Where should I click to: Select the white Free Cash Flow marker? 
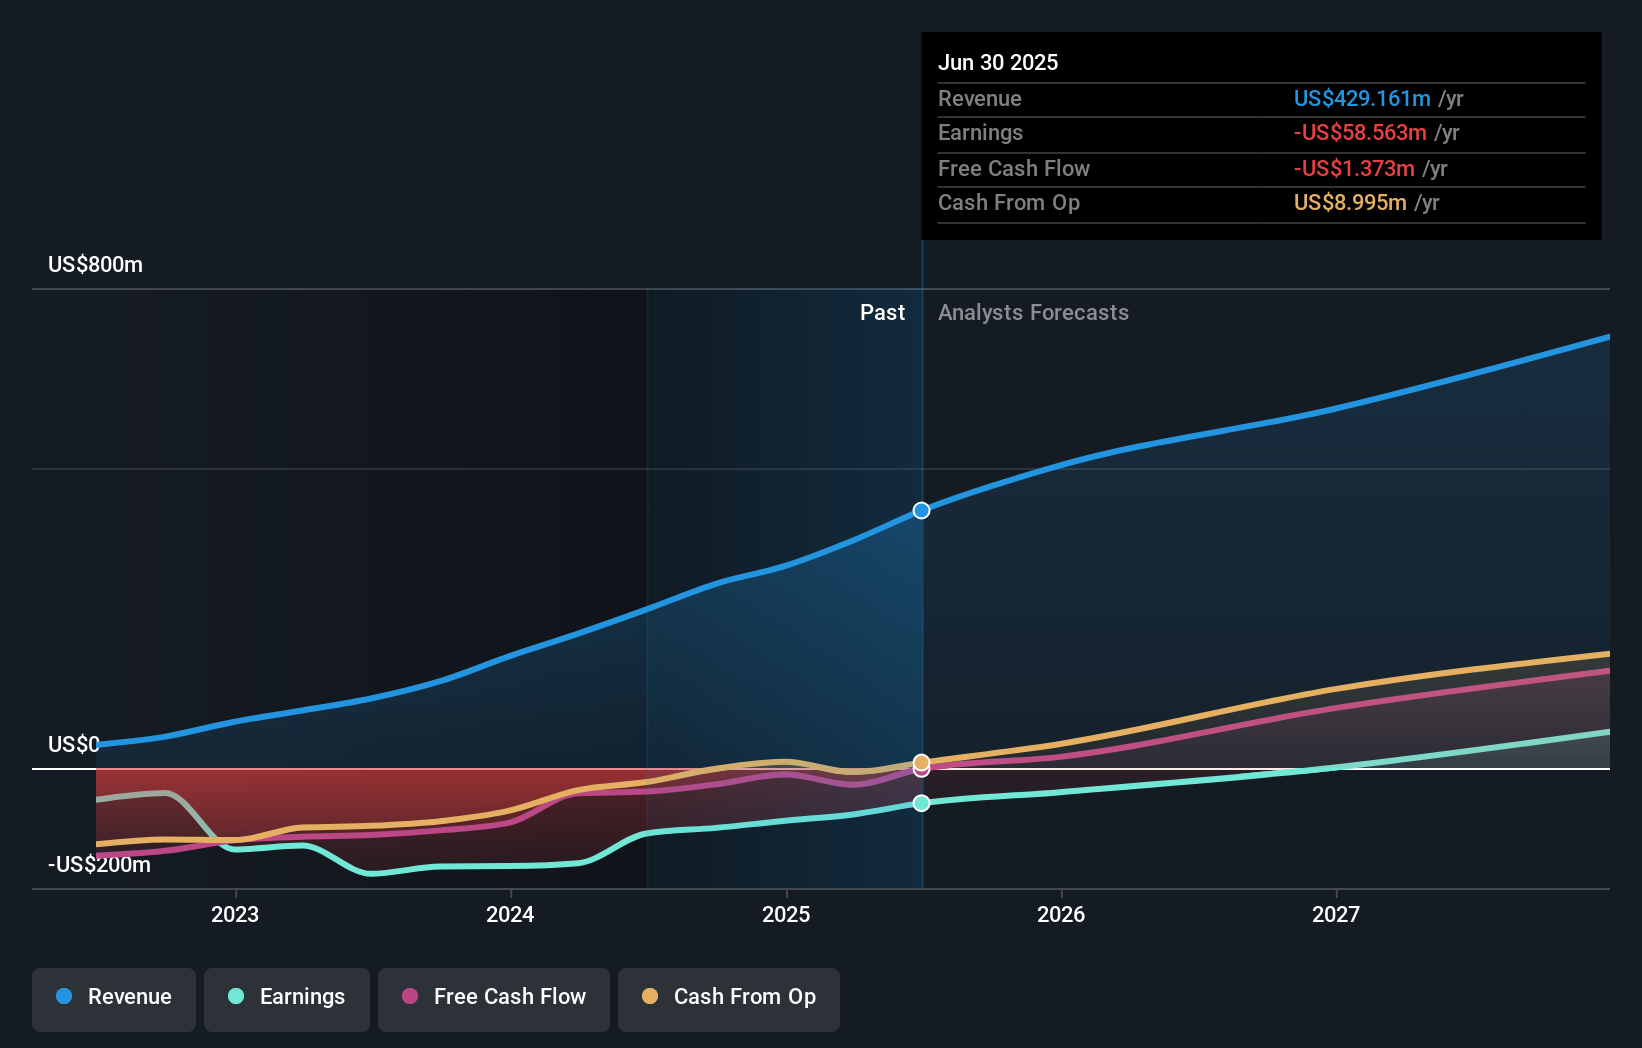(x=921, y=770)
